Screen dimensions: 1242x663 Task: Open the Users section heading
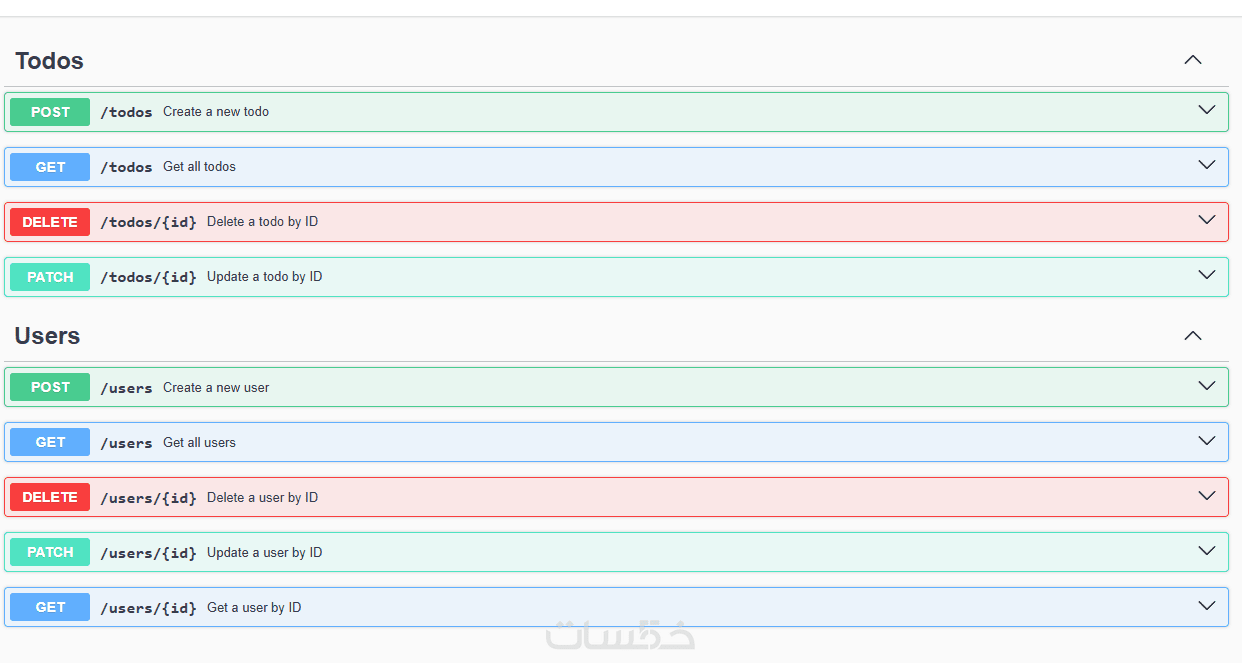click(x=47, y=336)
